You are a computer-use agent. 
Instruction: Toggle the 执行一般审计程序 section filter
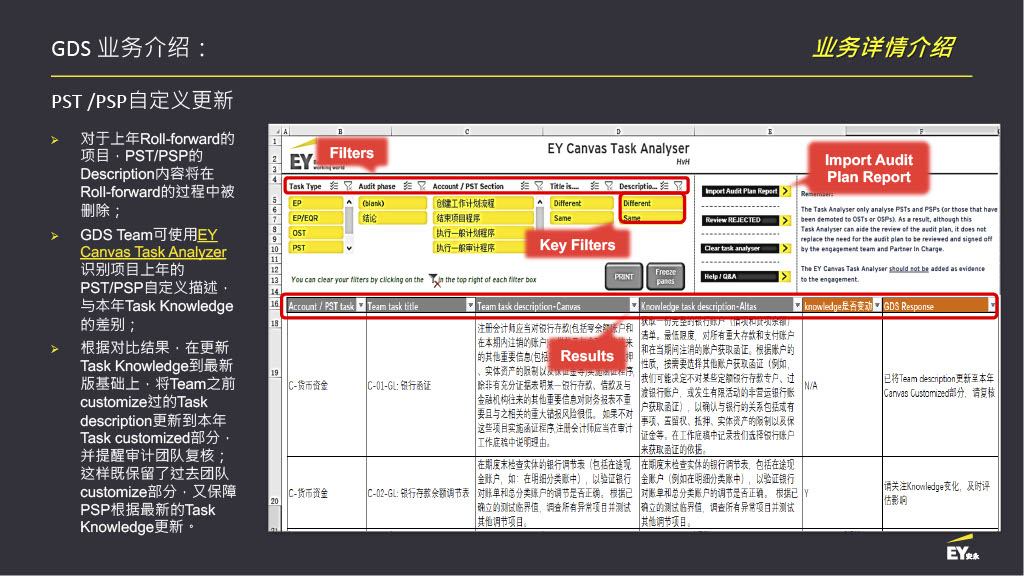coord(483,248)
